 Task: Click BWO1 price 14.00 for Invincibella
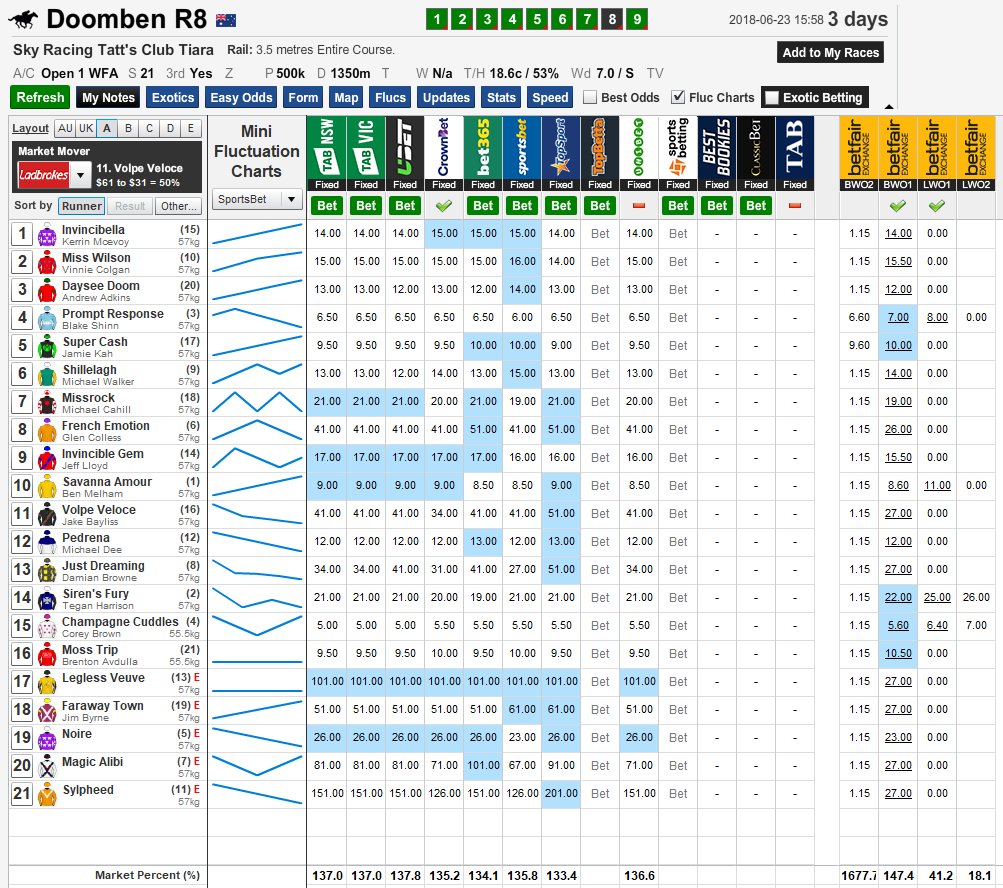pyautogui.click(x=898, y=234)
